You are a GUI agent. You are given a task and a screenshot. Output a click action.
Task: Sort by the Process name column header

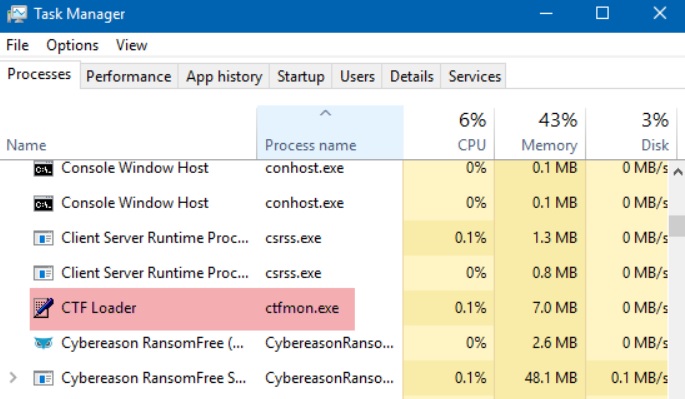tap(330, 133)
